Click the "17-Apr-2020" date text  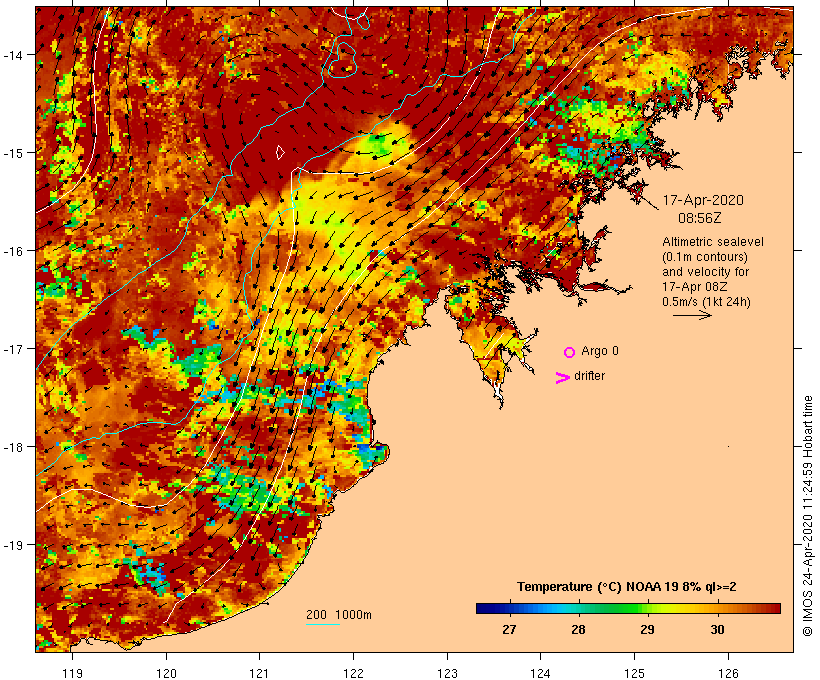[x=703, y=200]
